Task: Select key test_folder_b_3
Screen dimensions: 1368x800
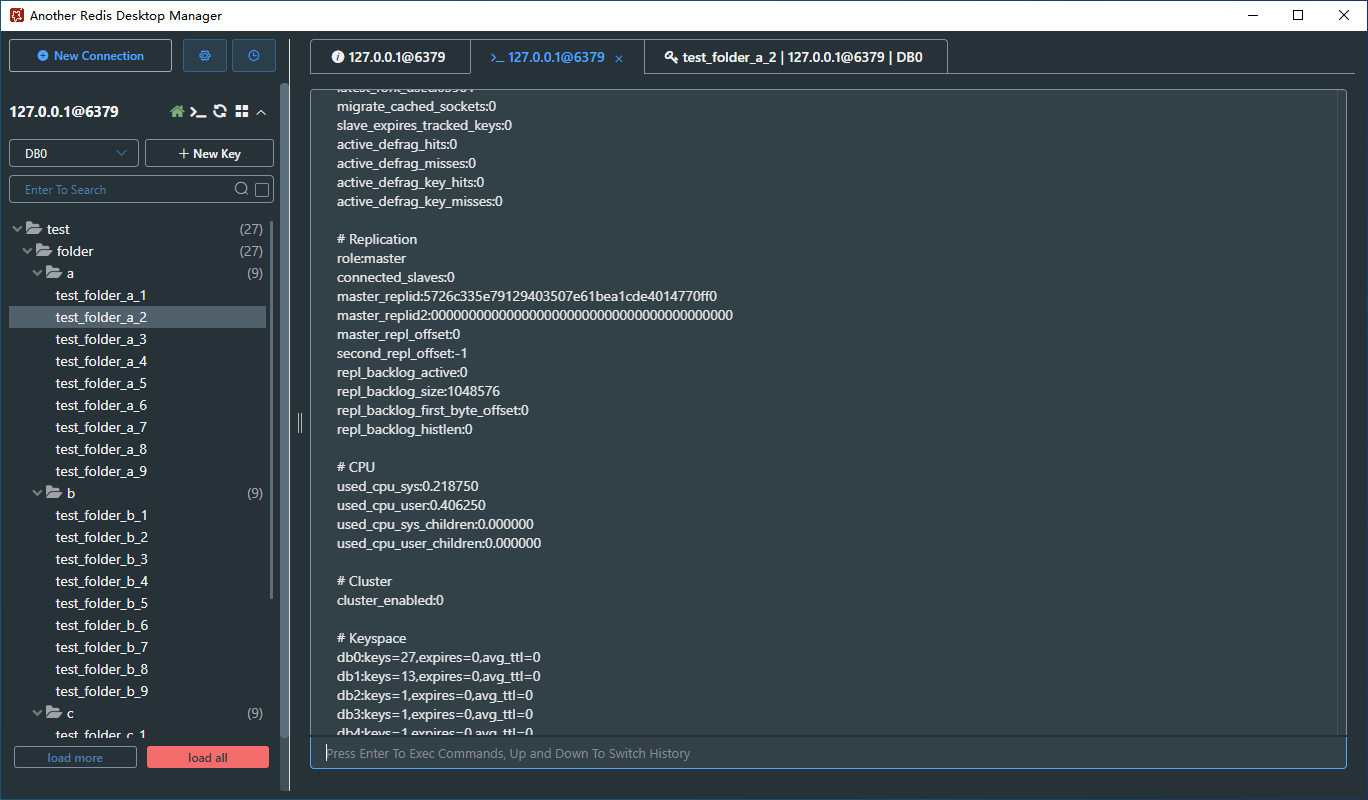Action: (x=137, y=559)
